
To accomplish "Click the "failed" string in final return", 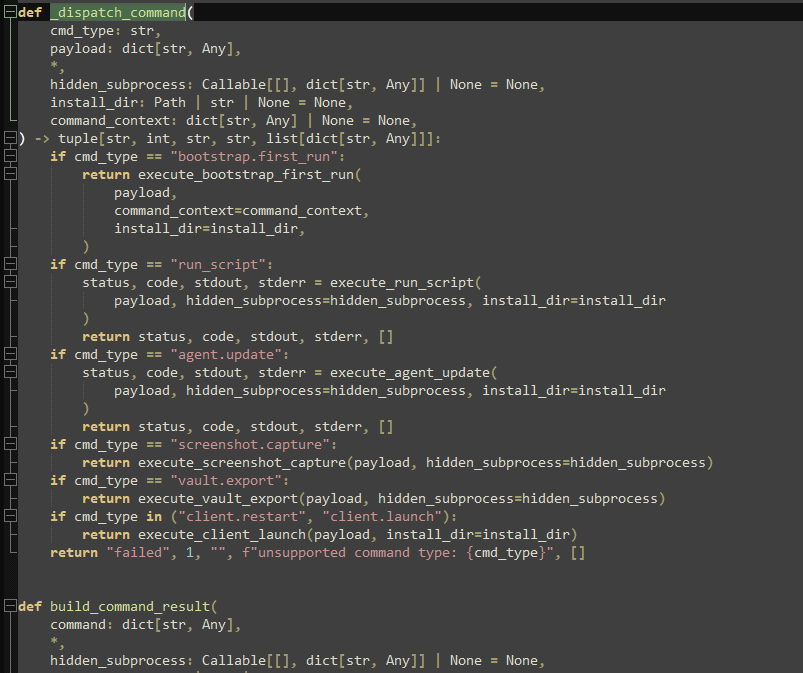I will [x=138, y=553].
